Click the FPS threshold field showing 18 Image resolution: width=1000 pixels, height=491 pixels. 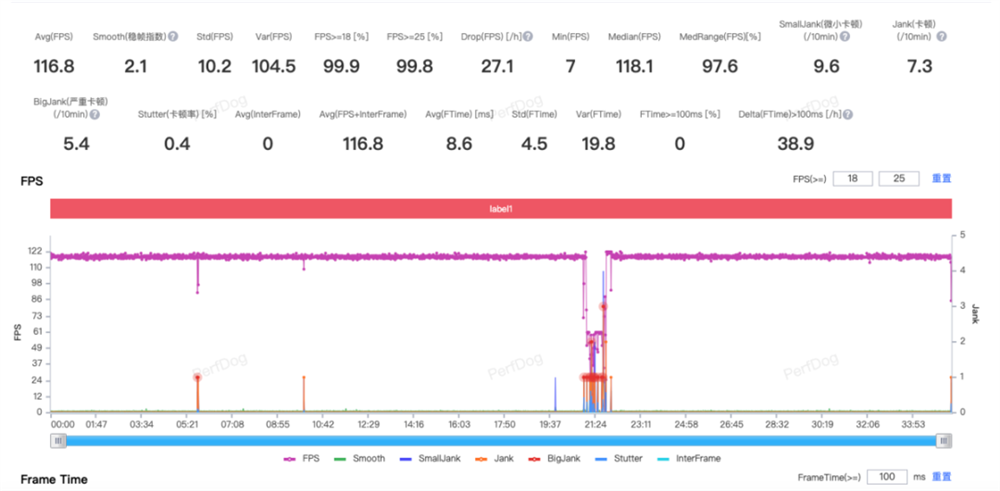click(852, 179)
